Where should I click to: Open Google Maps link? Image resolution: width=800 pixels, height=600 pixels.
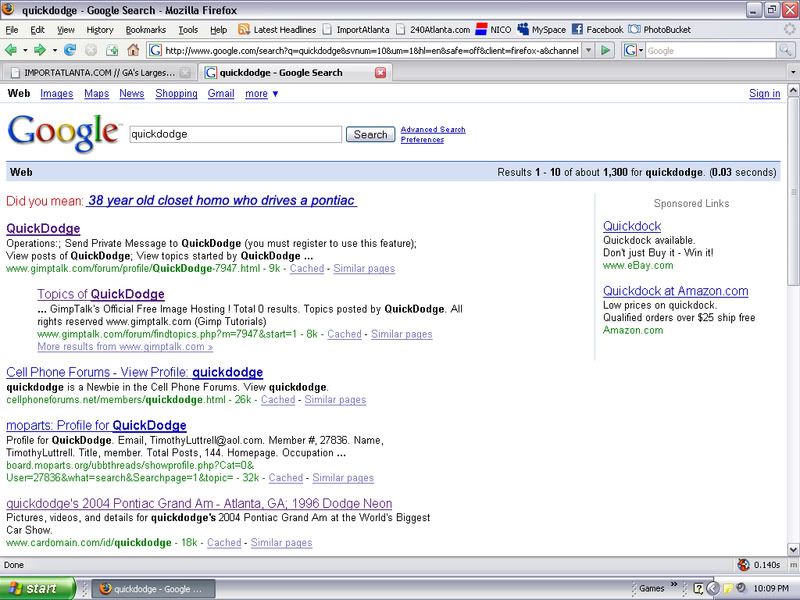point(96,93)
